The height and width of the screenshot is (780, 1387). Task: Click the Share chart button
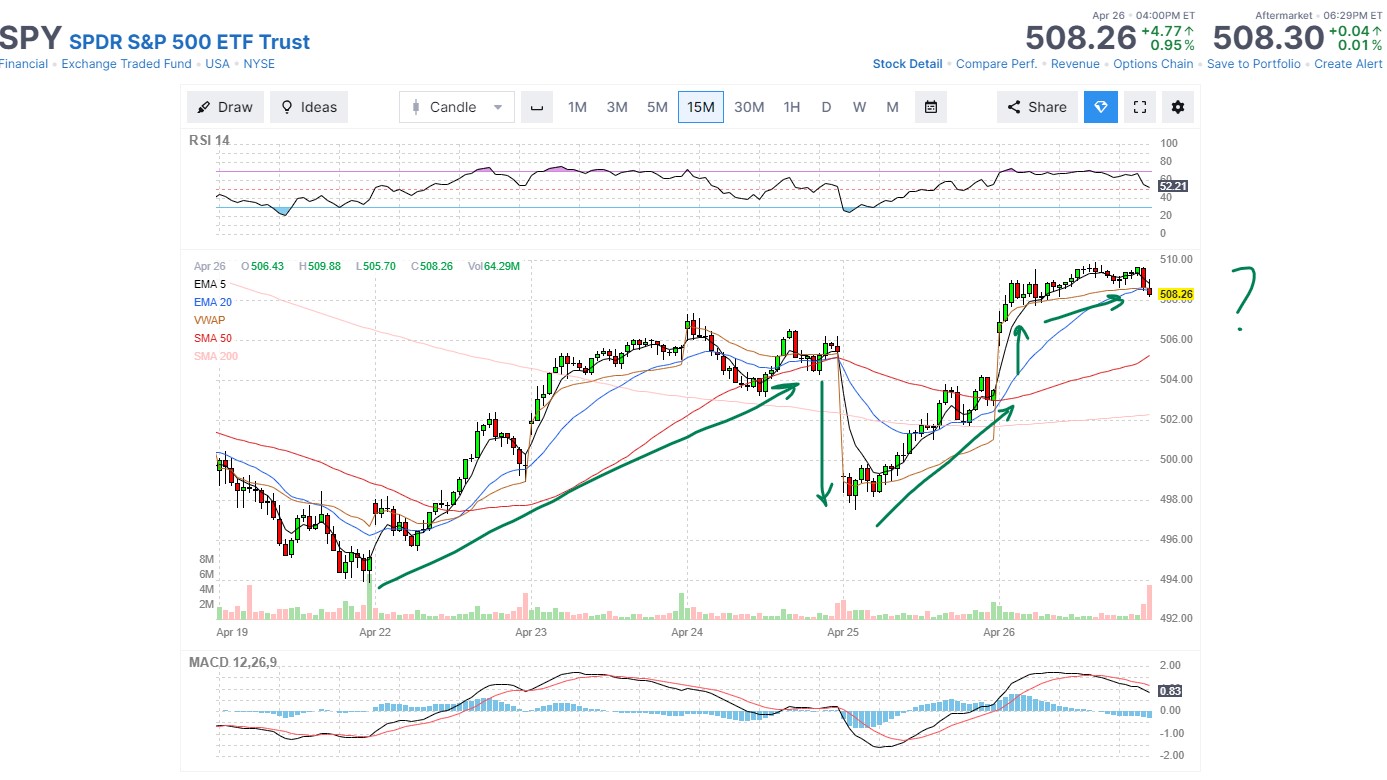pyautogui.click(x=1036, y=107)
